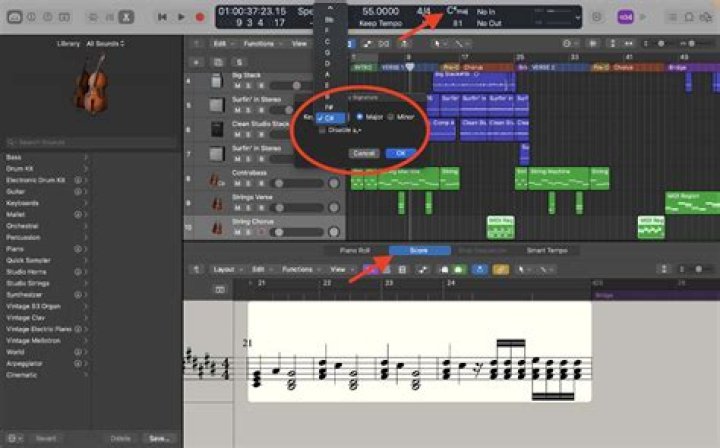Image resolution: width=720 pixels, height=448 pixels.
Task: Open the Layout dropdown in Score editor
Action: (227, 269)
